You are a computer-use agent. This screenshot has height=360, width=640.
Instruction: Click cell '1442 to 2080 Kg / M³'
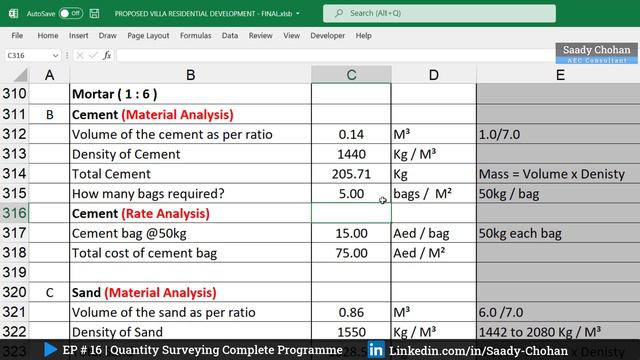pos(558,332)
